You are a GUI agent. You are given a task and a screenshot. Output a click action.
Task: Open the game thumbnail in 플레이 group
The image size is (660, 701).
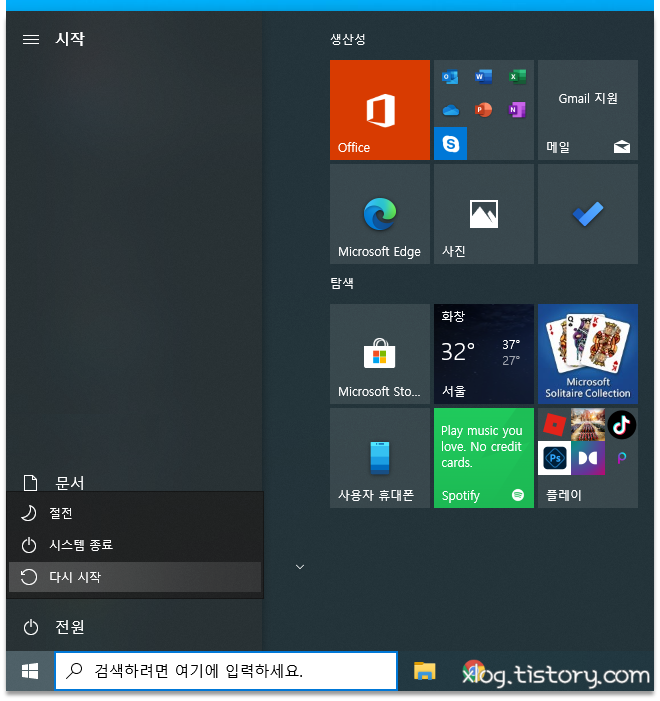588,425
